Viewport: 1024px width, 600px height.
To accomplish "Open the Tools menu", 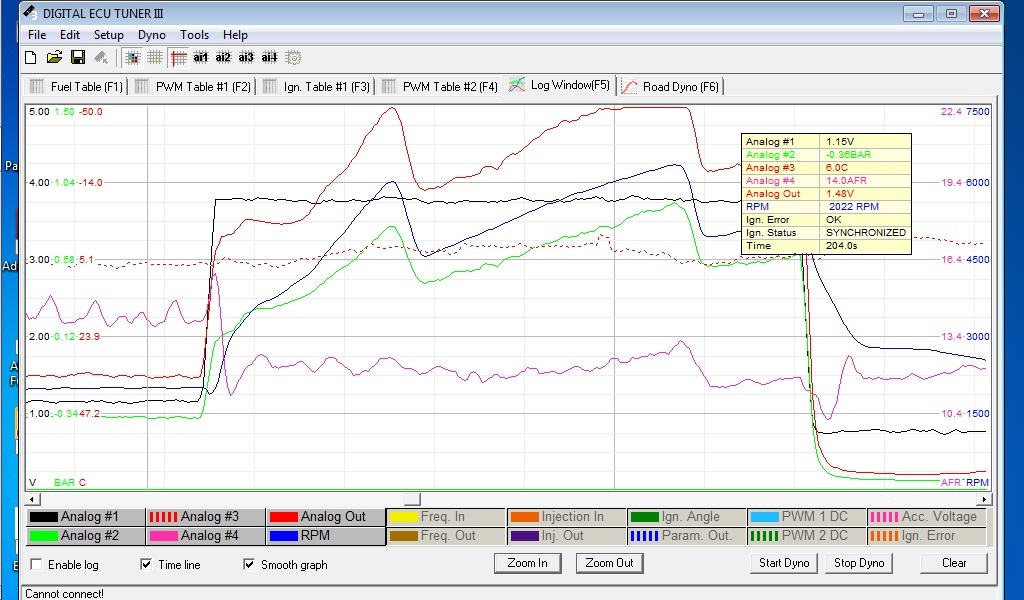I will pos(194,35).
